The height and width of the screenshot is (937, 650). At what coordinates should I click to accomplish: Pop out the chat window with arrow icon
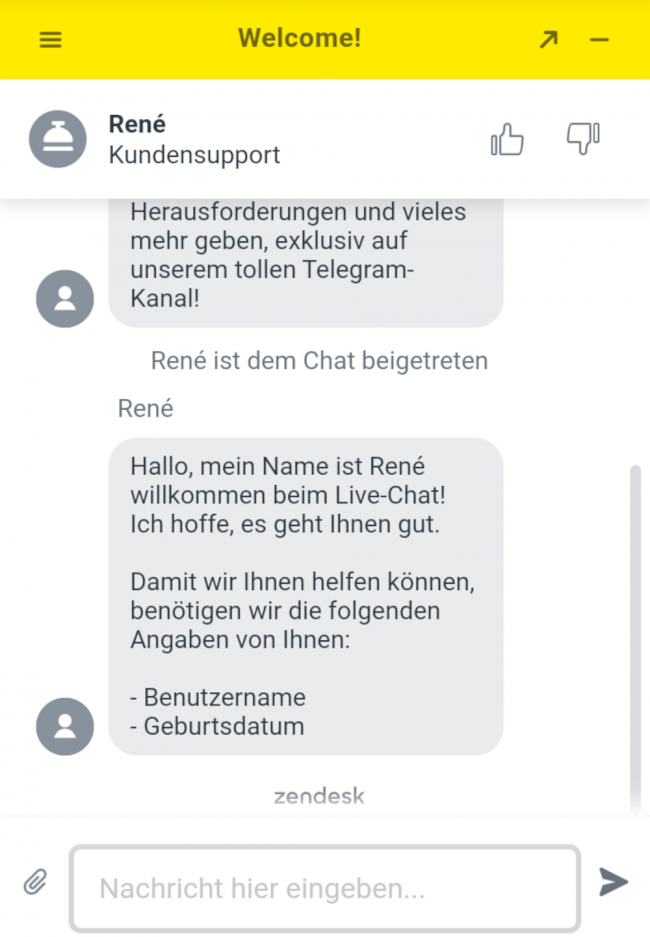[x=548, y=40]
